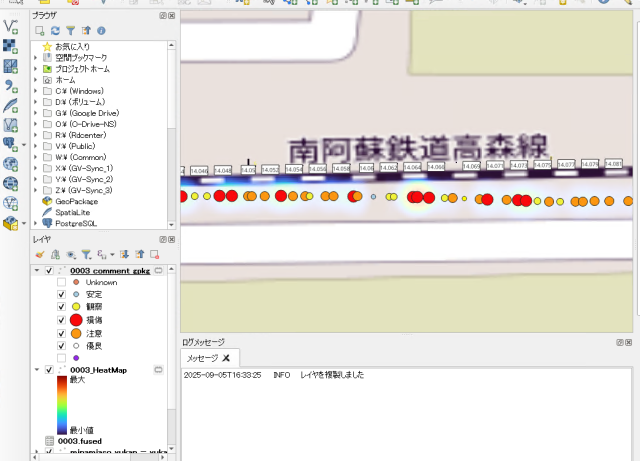The width and height of the screenshot is (640, 461).
Task: Toggle visibility of 0003_HeatMap layer
Action: click(49, 370)
